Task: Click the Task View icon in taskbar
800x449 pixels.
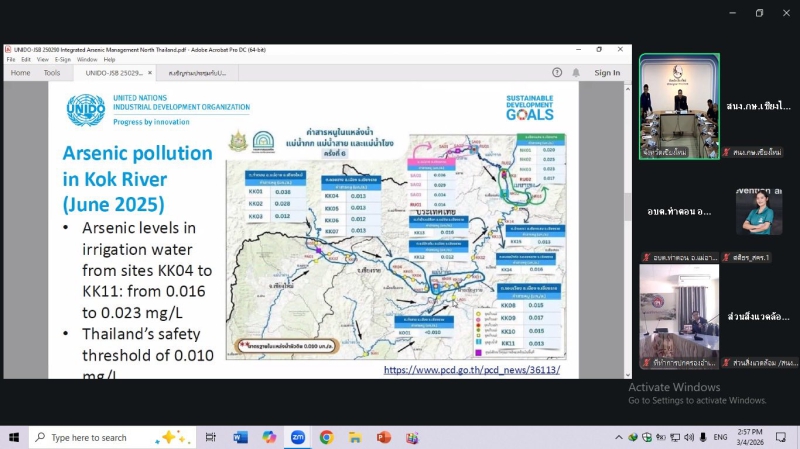Action: pos(210,438)
